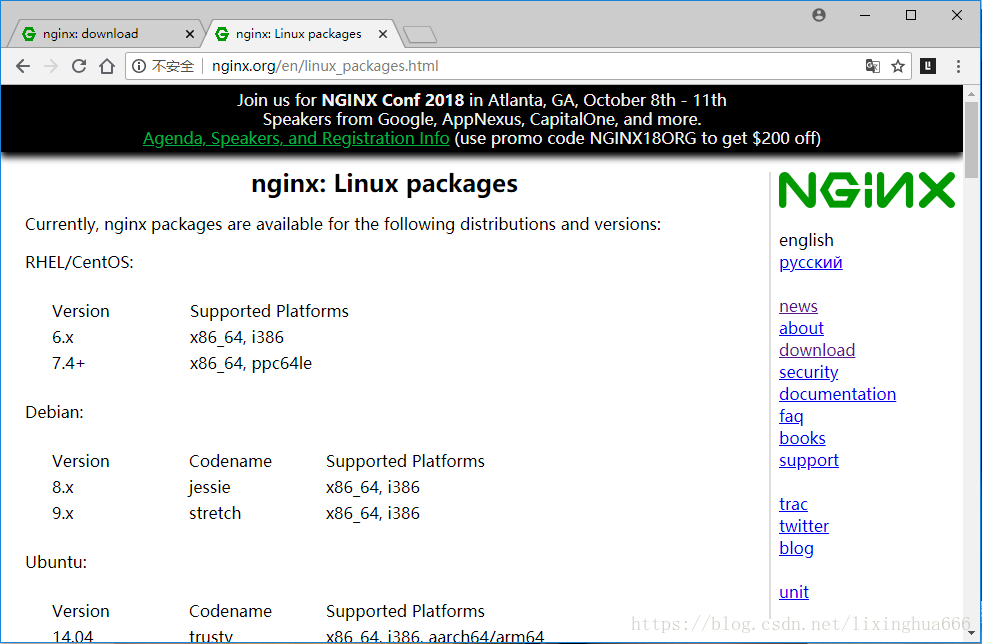The image size is (982, 644).
Task: Maximize the Chrome window
Action: [x=911, y=15]
